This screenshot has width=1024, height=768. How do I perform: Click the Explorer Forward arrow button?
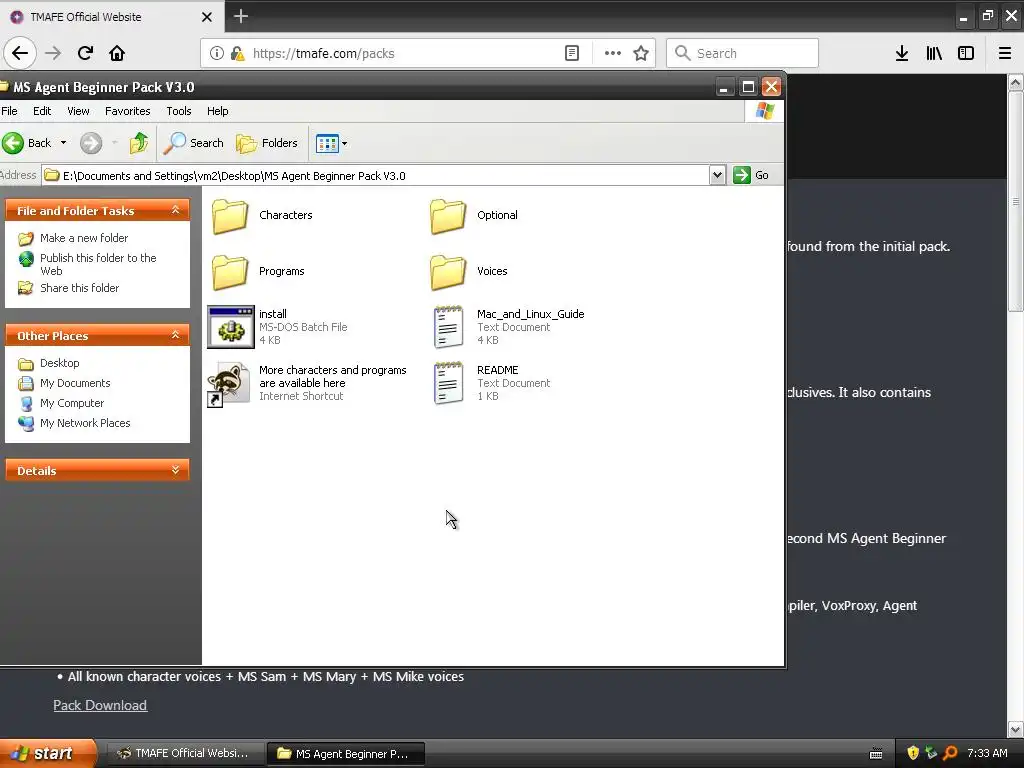[91, 143]
